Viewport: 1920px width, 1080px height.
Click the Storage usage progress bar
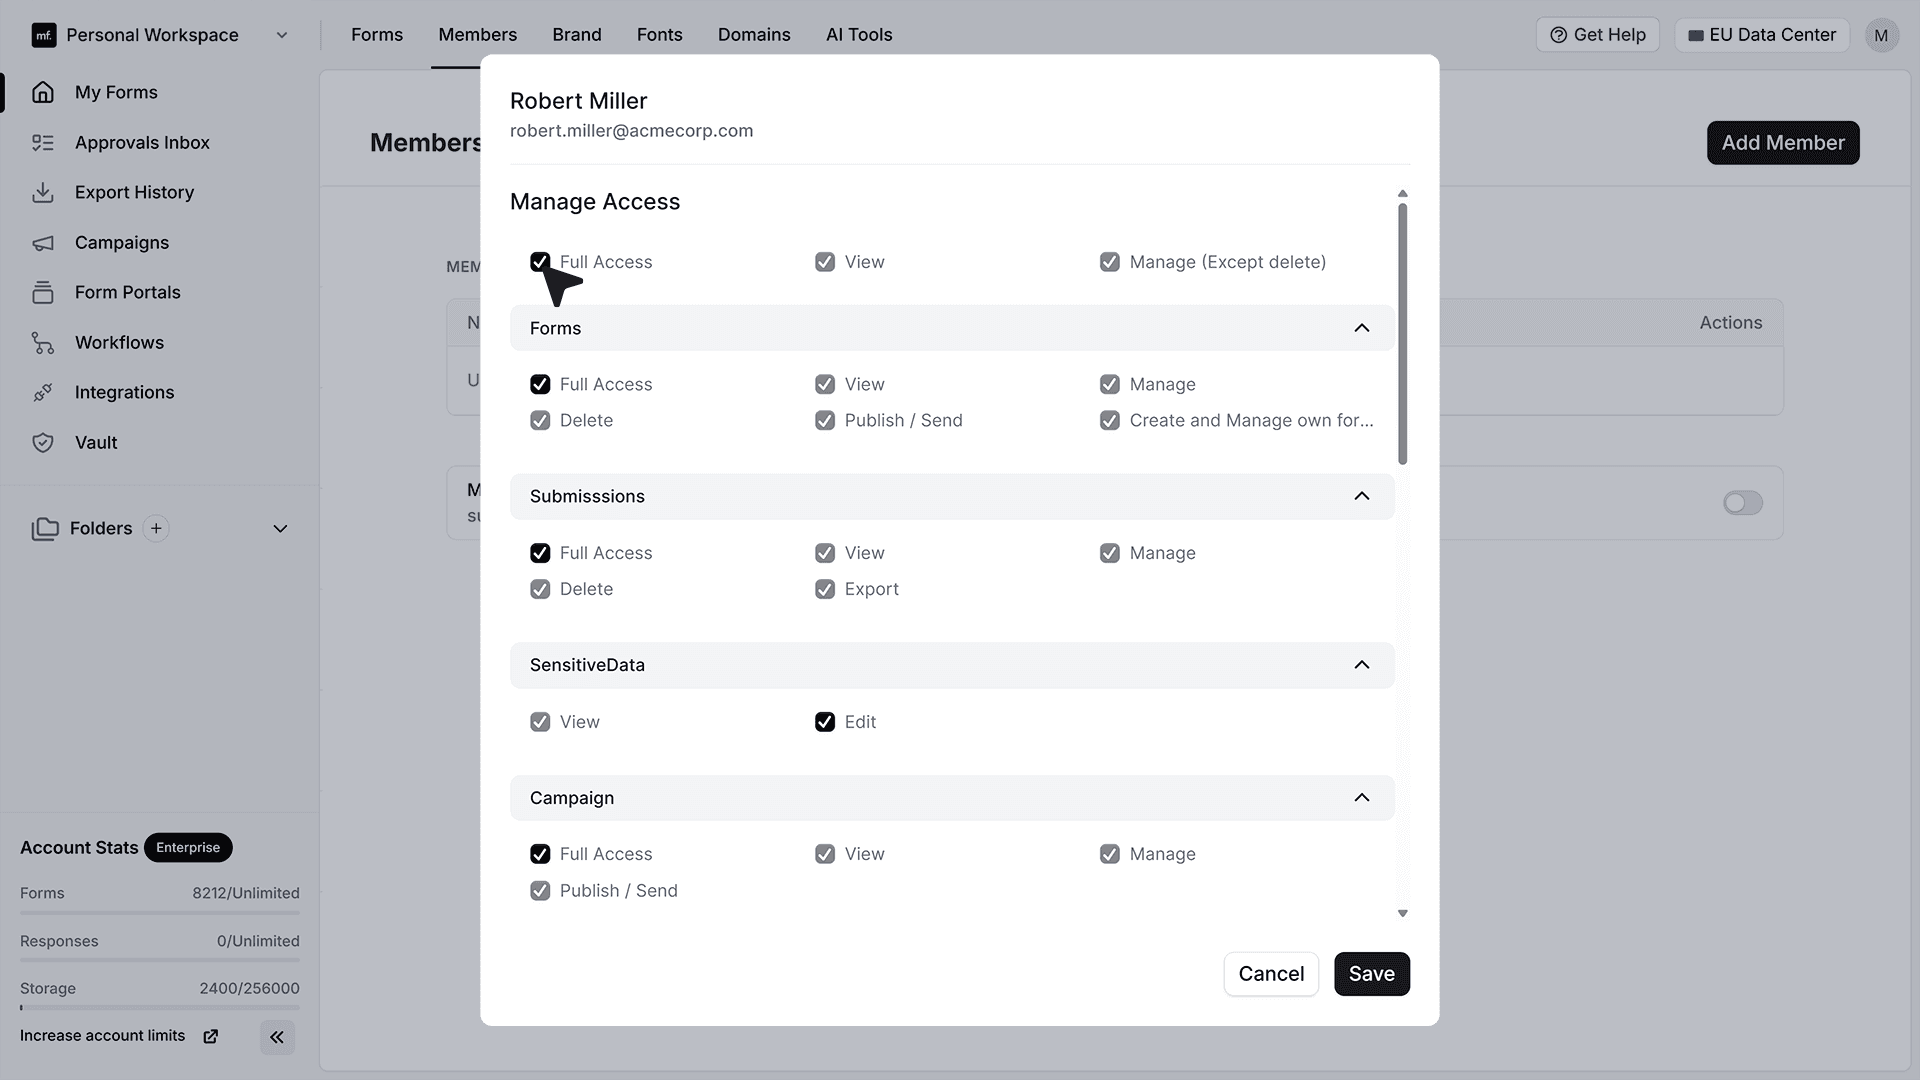click(160, 1008)
